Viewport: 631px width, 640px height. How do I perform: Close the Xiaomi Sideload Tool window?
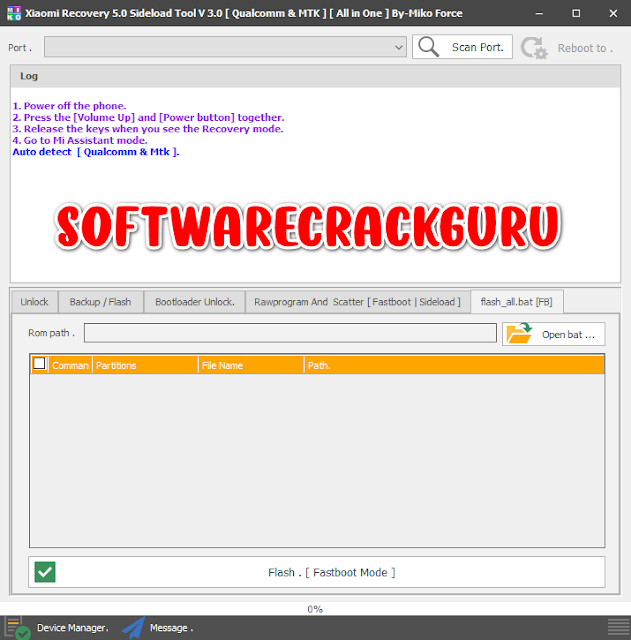[613, 13]
